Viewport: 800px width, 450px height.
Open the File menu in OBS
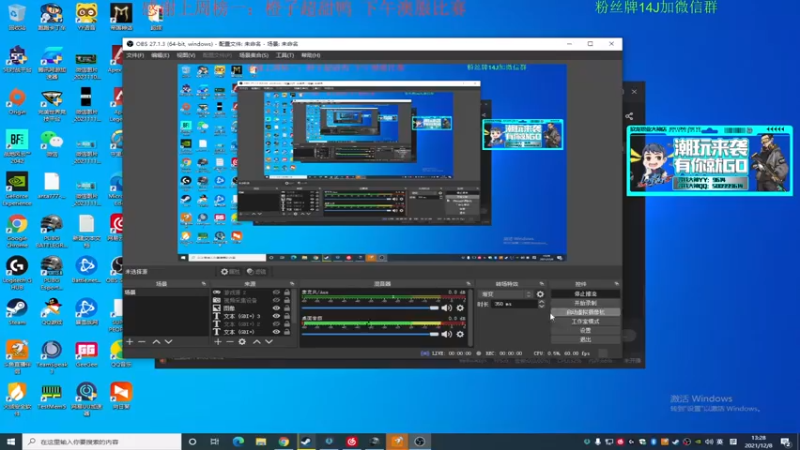pyautogui.click(x=135, y=55)
